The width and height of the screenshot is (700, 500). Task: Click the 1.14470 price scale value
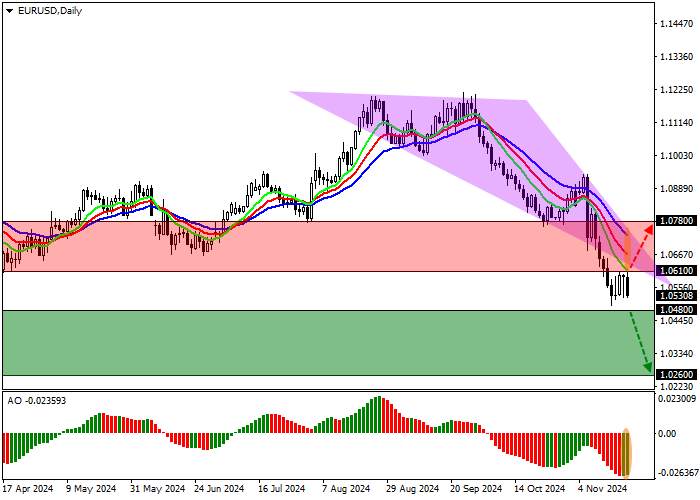[x=677, y=24]
